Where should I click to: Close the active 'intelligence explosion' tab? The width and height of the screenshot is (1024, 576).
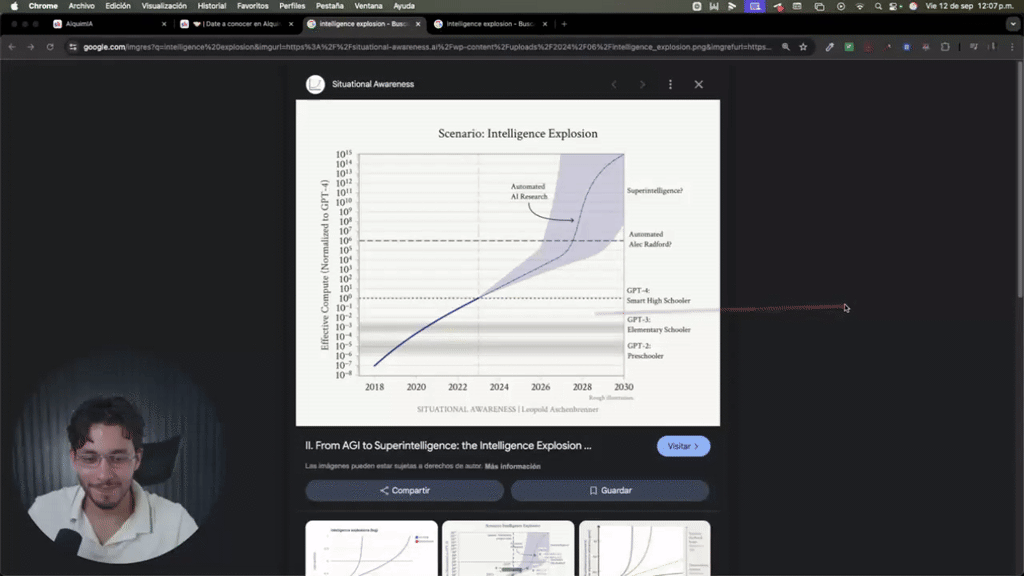[x=418, y=24]
